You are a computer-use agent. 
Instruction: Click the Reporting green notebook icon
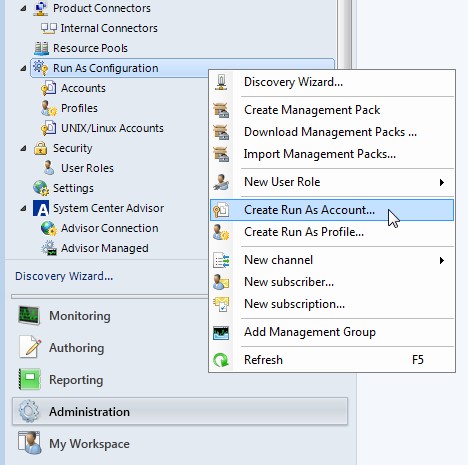coord(30,379)
